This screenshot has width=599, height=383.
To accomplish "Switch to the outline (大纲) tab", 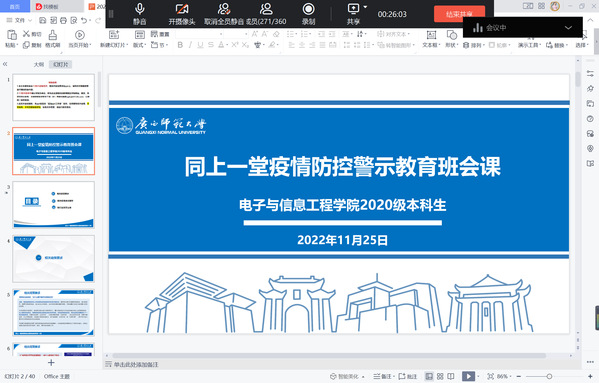I will 39,65.
